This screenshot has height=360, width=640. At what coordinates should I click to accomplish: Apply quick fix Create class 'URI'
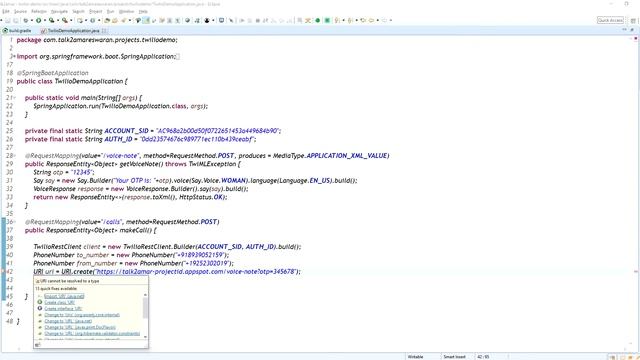[60, 302]
